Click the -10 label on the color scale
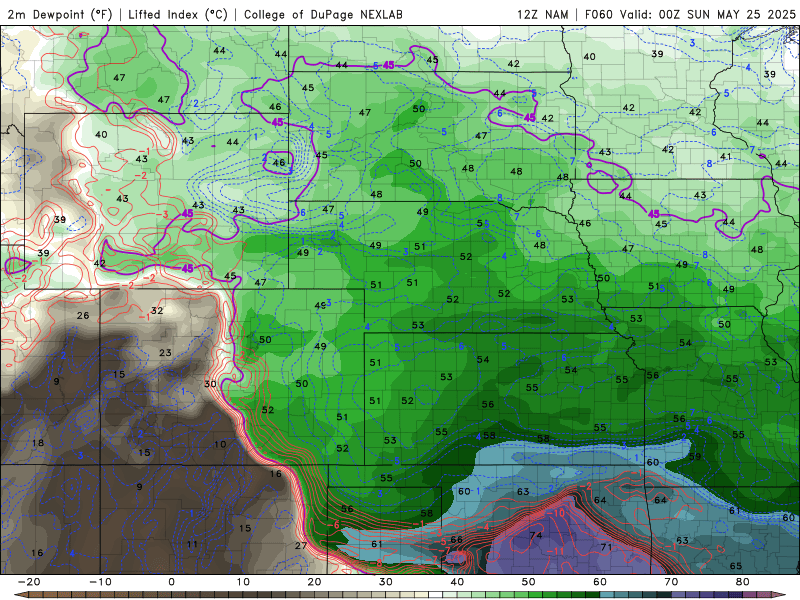This screenshot has height=600, width=800. pyautogui.click(x=100, y=582)
